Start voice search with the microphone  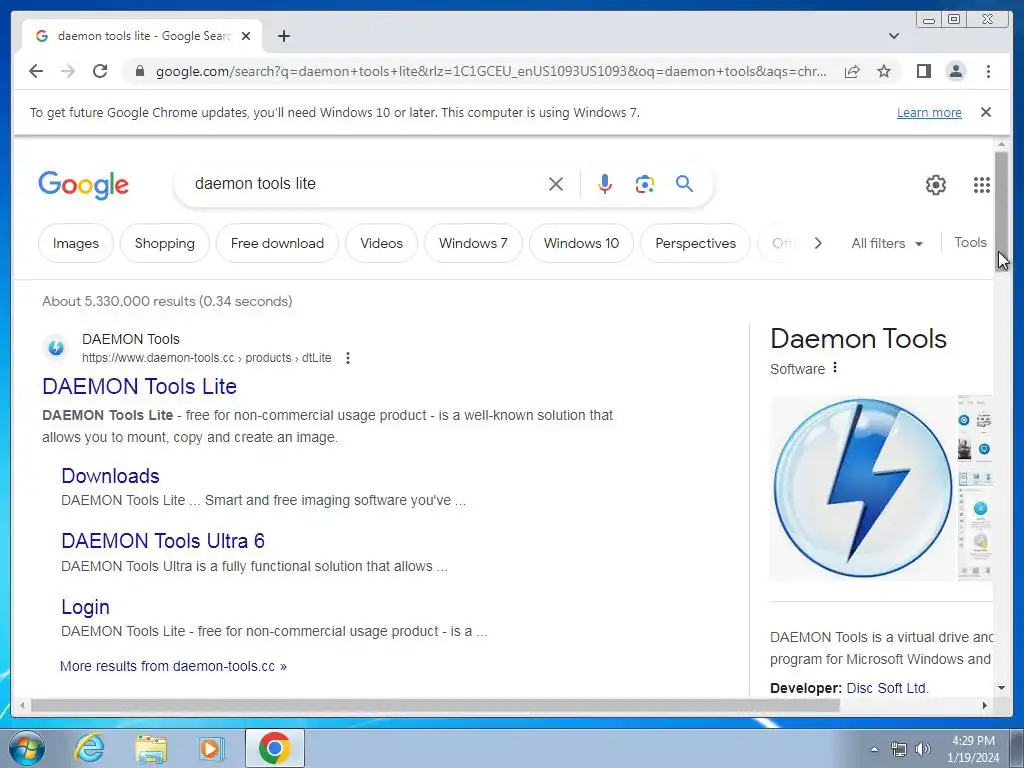click(x=605, y=184)
